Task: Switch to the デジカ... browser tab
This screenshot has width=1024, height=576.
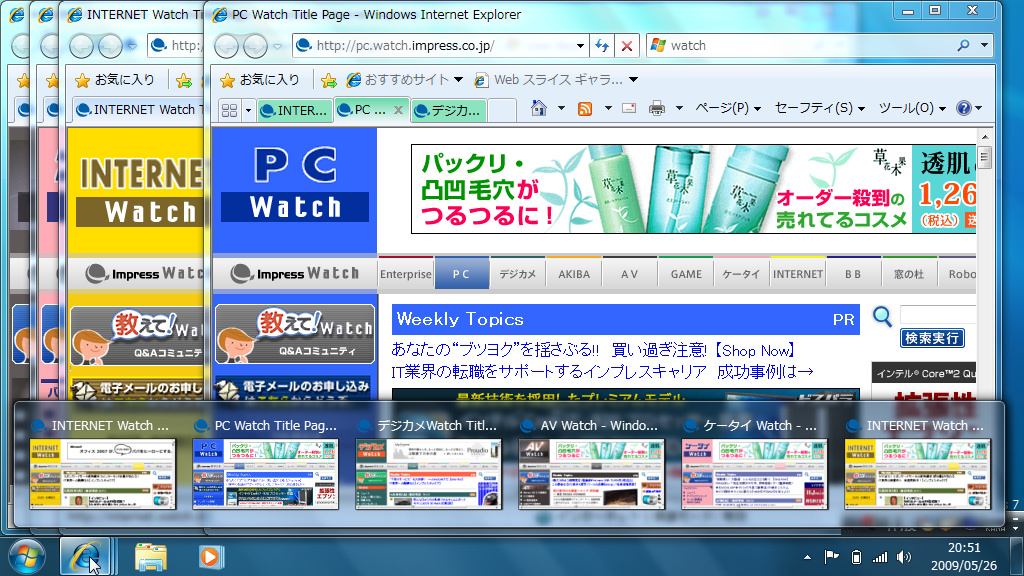Action: click(x=450, y=110)
